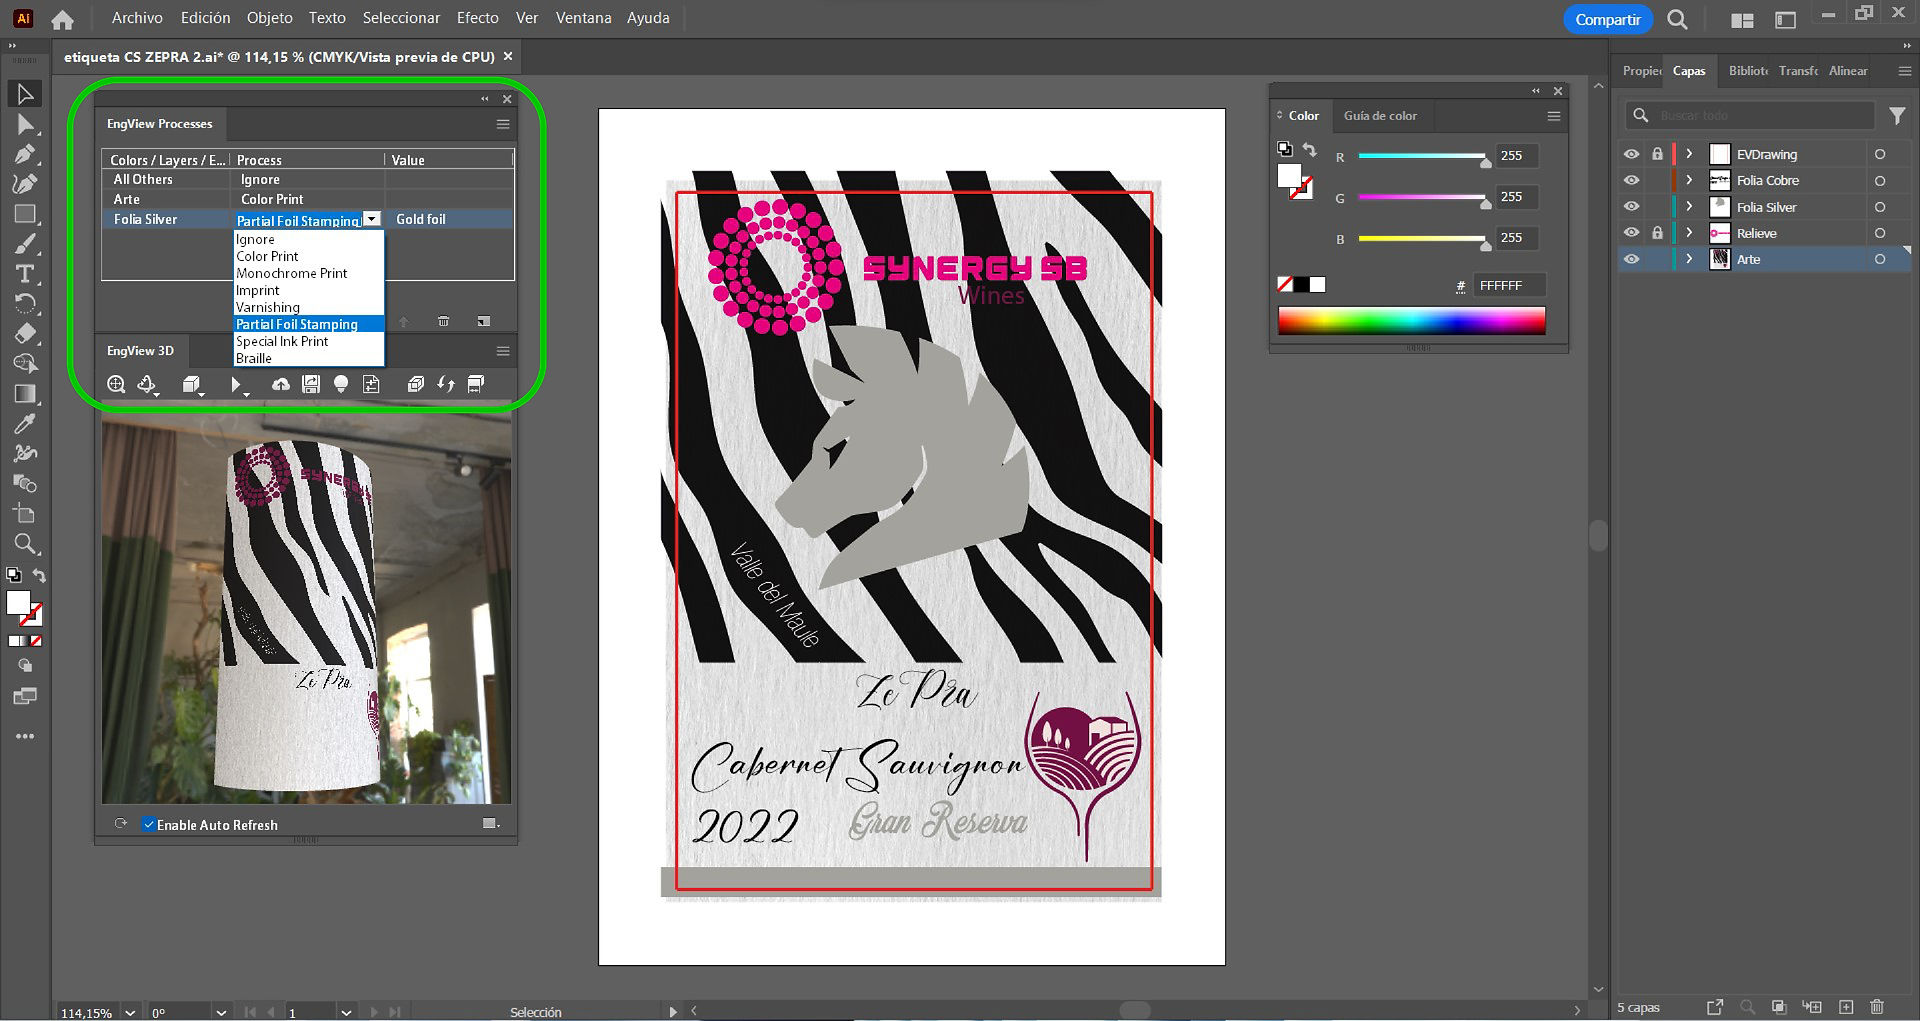Delete the selected layer with trash icon
This screenshot has height=1021, width=1920.
click(x=1877, y=1007)
